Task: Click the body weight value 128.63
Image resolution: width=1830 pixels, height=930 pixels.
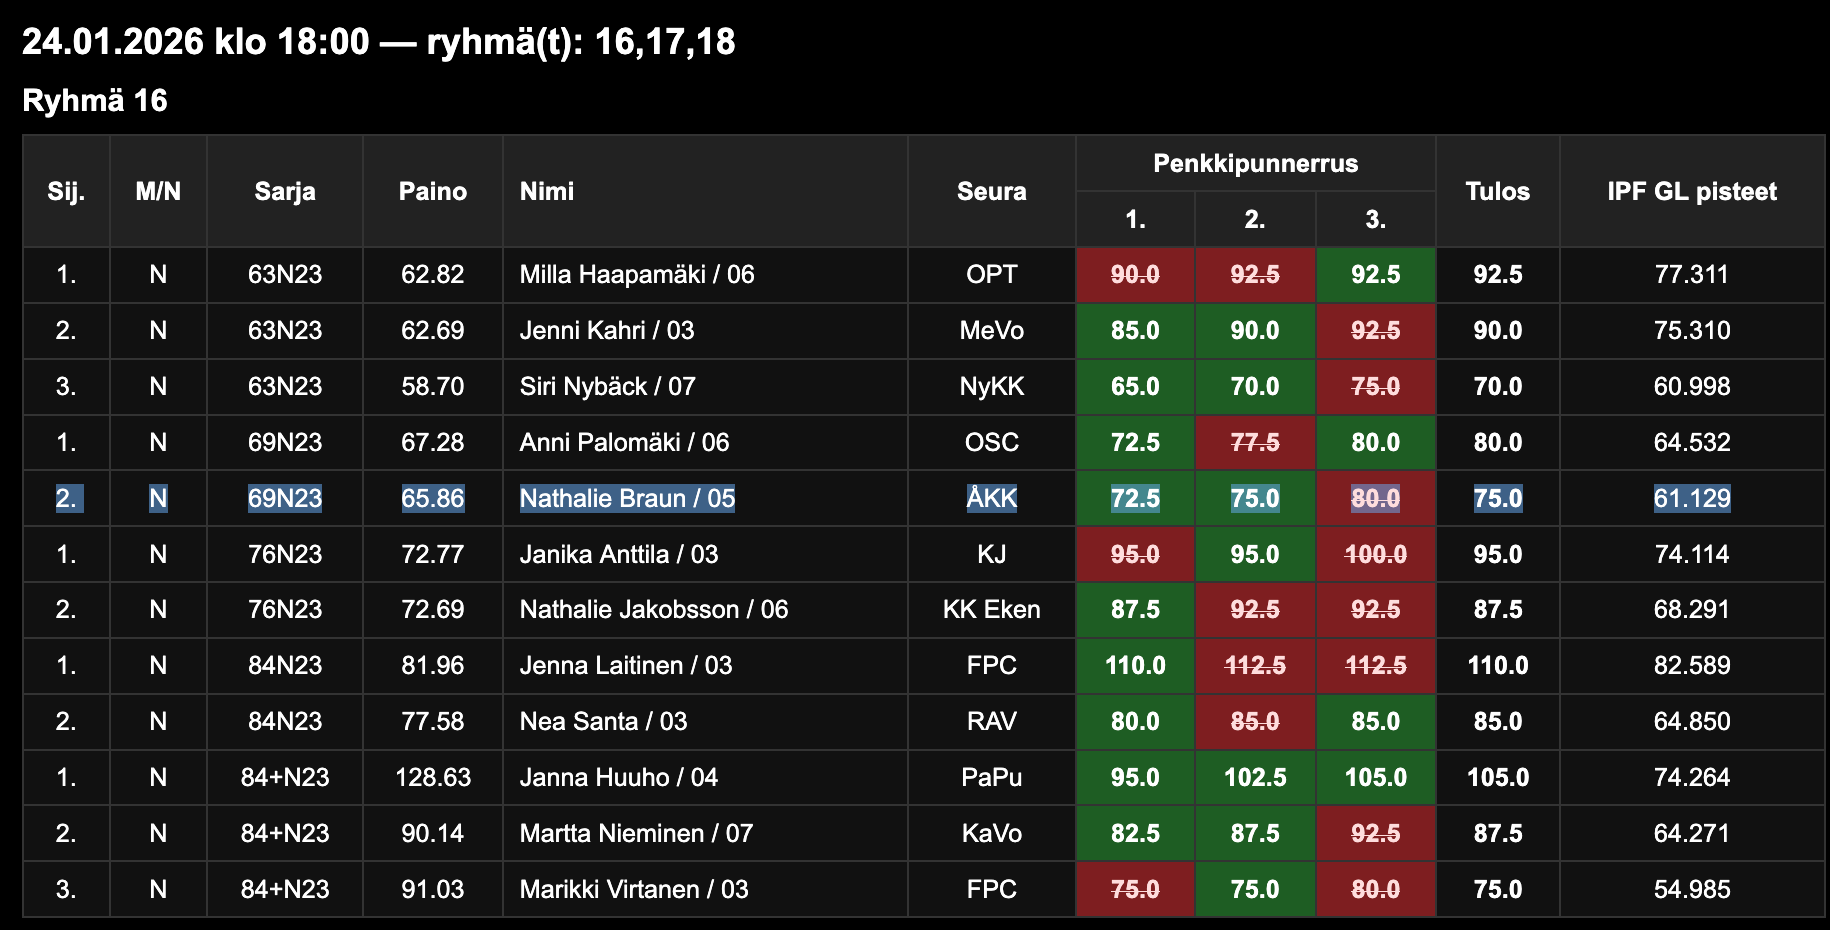Action: tap(432, 778)
